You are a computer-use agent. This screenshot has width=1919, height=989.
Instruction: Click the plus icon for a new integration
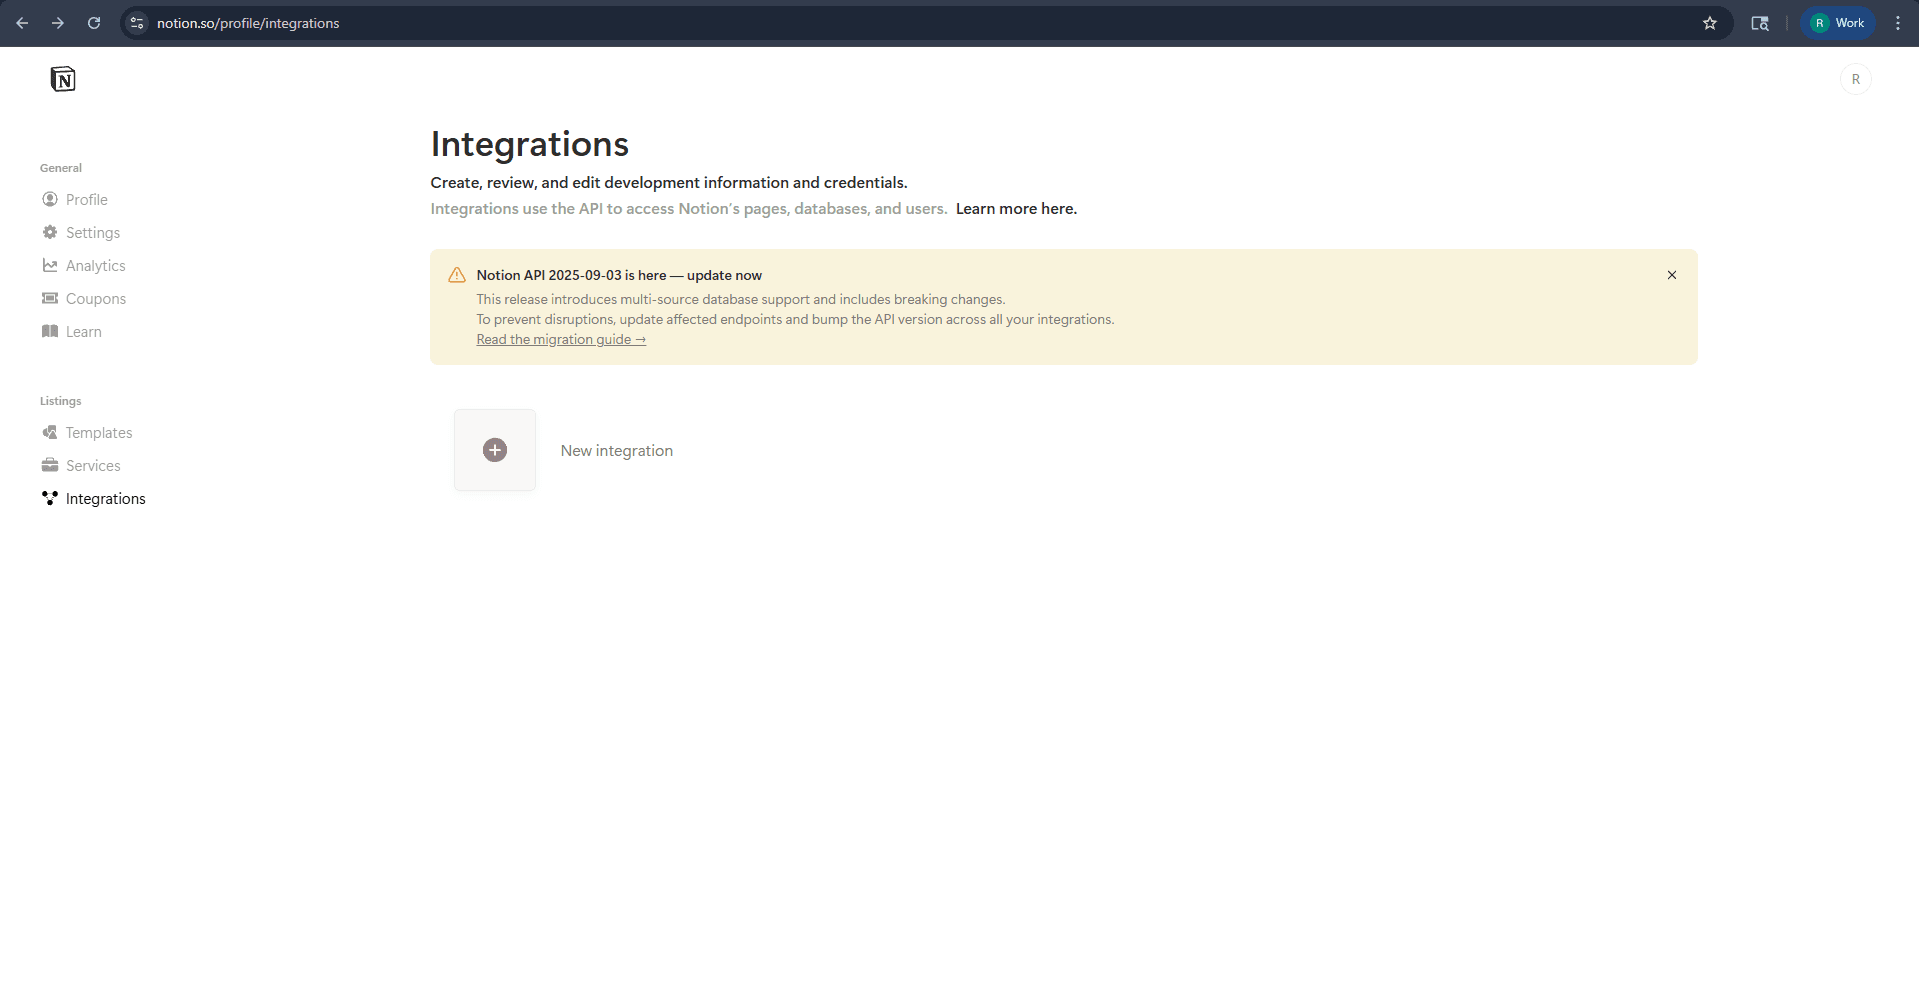(x=494, y=449)
